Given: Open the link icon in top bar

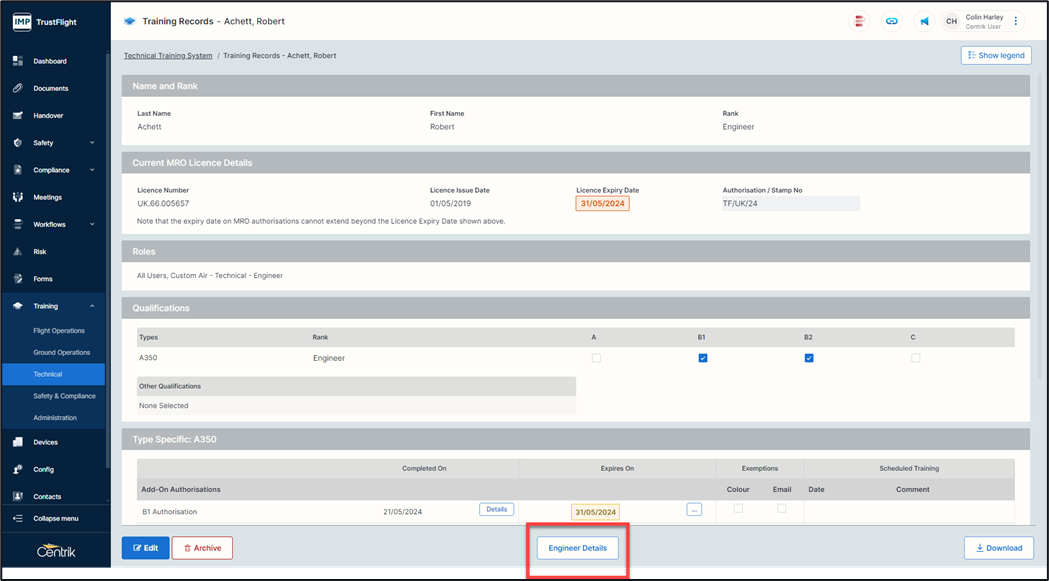Looking at the screenshot, I should tap(891, 21).
